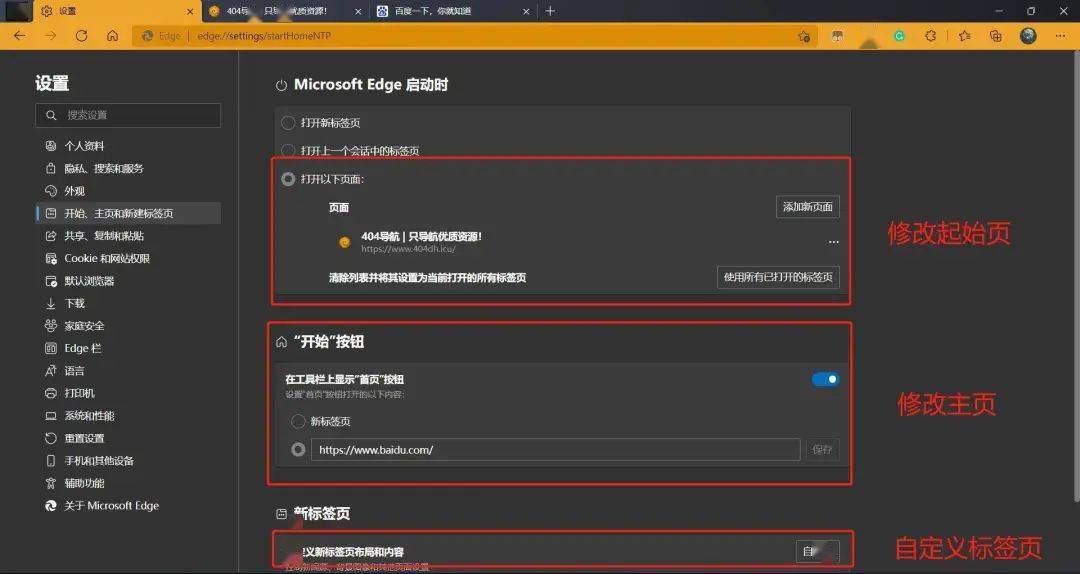Open the Extensions puzzle icon

[931, 37]
